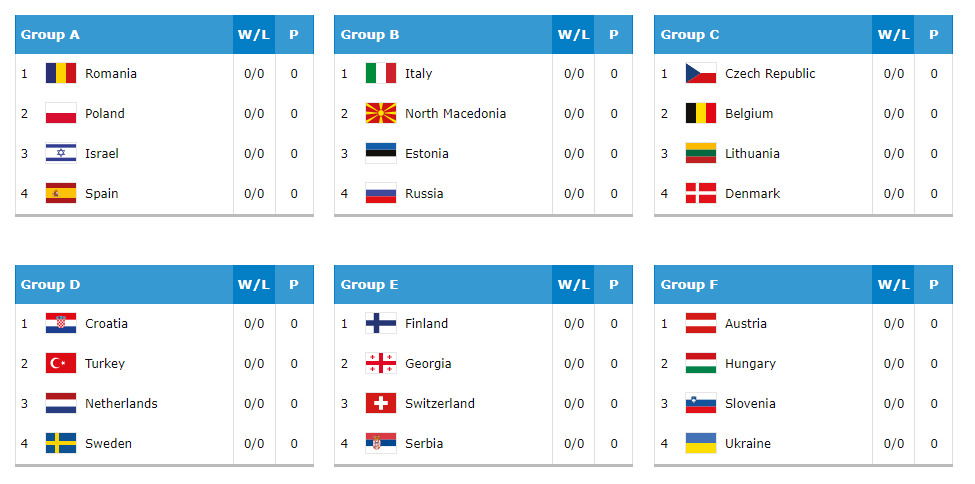Click the North Macedonia flag icon
The image size is (975, 484).
(381, 113)
